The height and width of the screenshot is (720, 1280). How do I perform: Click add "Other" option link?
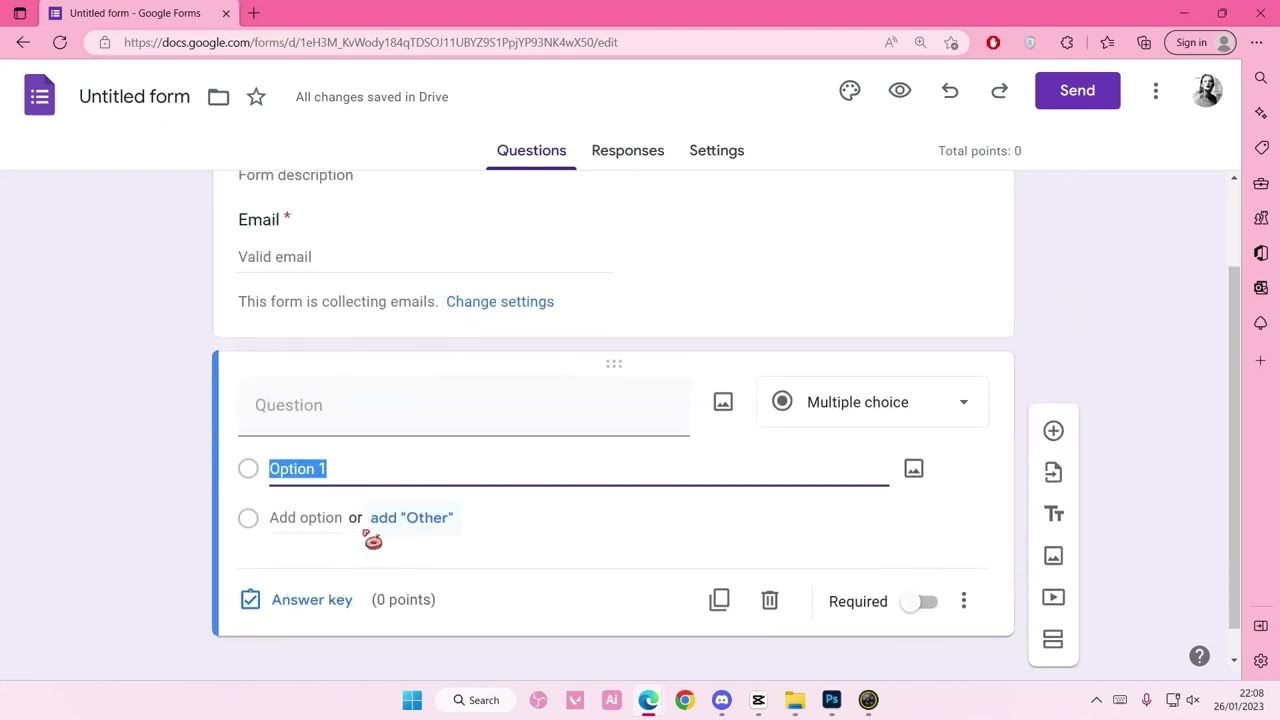(x=412, y=517)
